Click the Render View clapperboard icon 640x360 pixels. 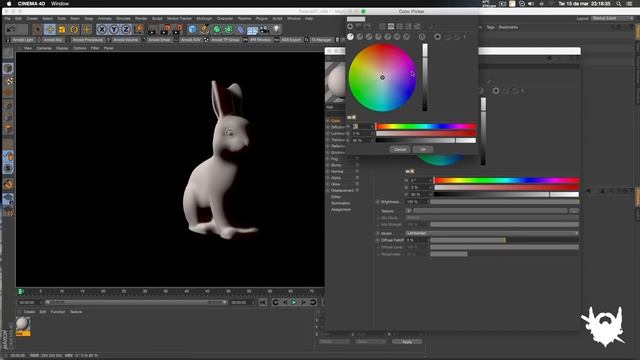click(x=152, y=29)
